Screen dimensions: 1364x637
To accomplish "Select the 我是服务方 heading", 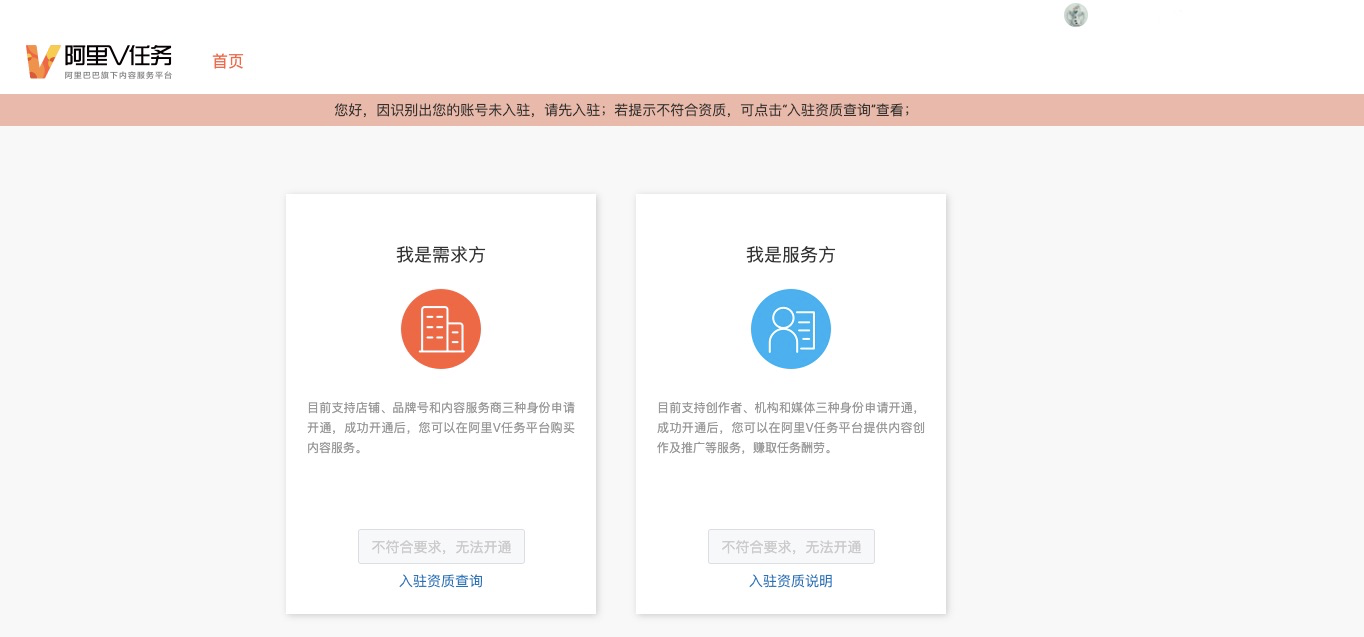I will (791, 255).
